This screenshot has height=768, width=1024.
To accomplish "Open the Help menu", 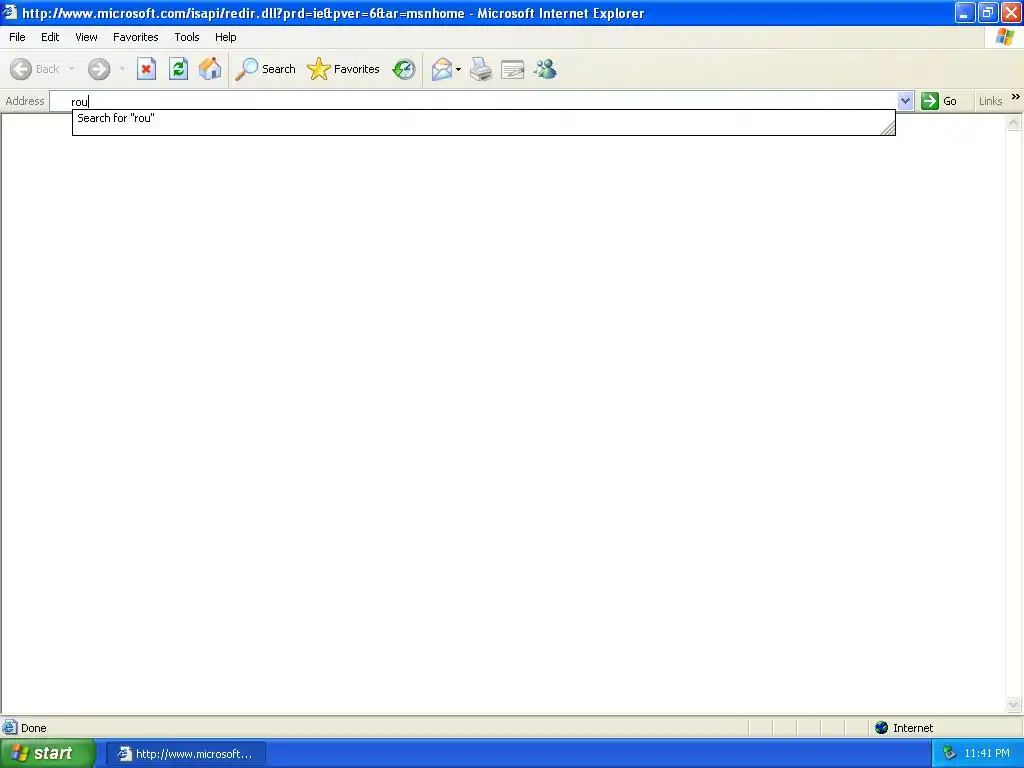I will point(225,37).
